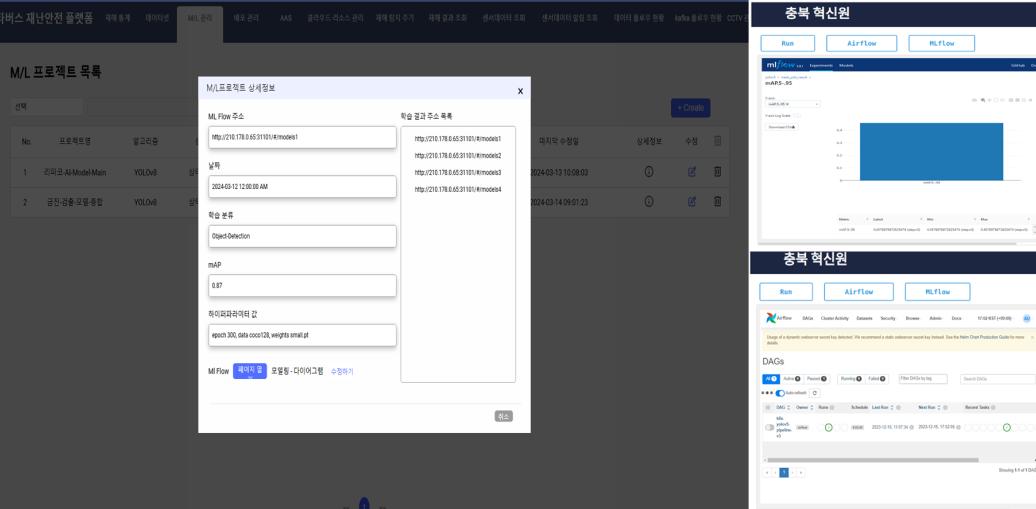Click 취소 button in dialog
The height and width of the screenshot is (509, 1036).
pyautogui.click(x=503, y=416)
